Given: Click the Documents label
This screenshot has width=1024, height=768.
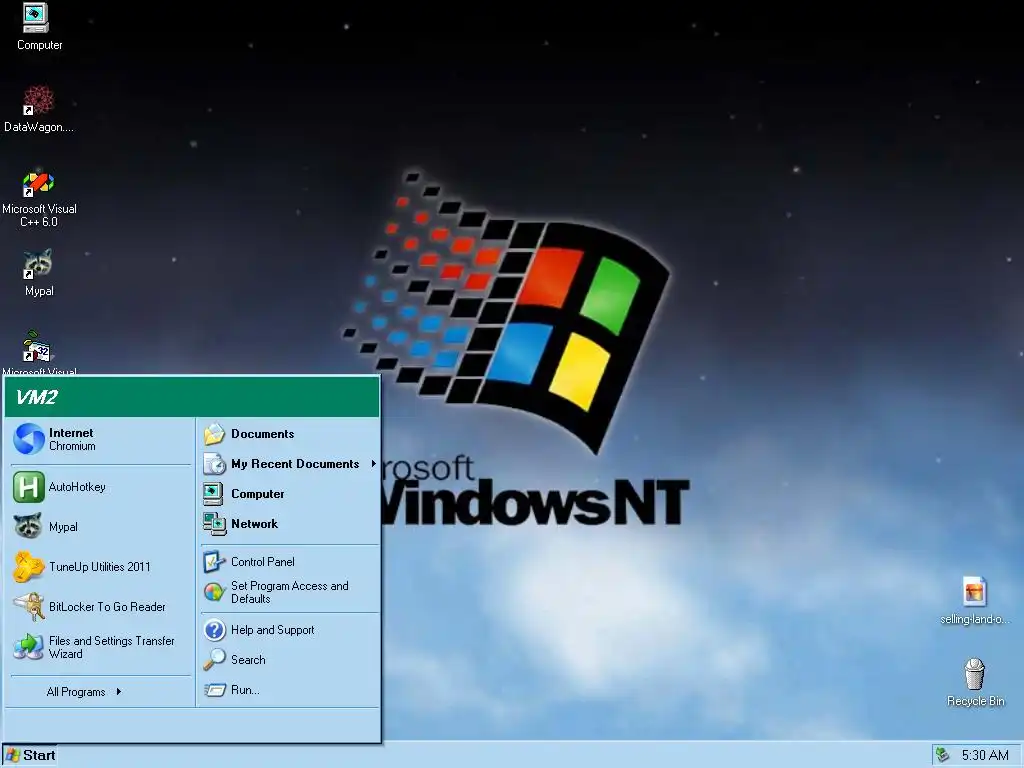Looking at the screenshot, I should pos(263,434).
